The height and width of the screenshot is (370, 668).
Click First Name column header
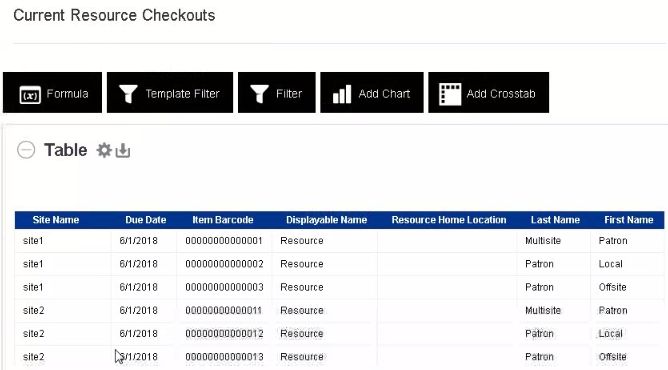pyautogui.click(x=629, y=220)
